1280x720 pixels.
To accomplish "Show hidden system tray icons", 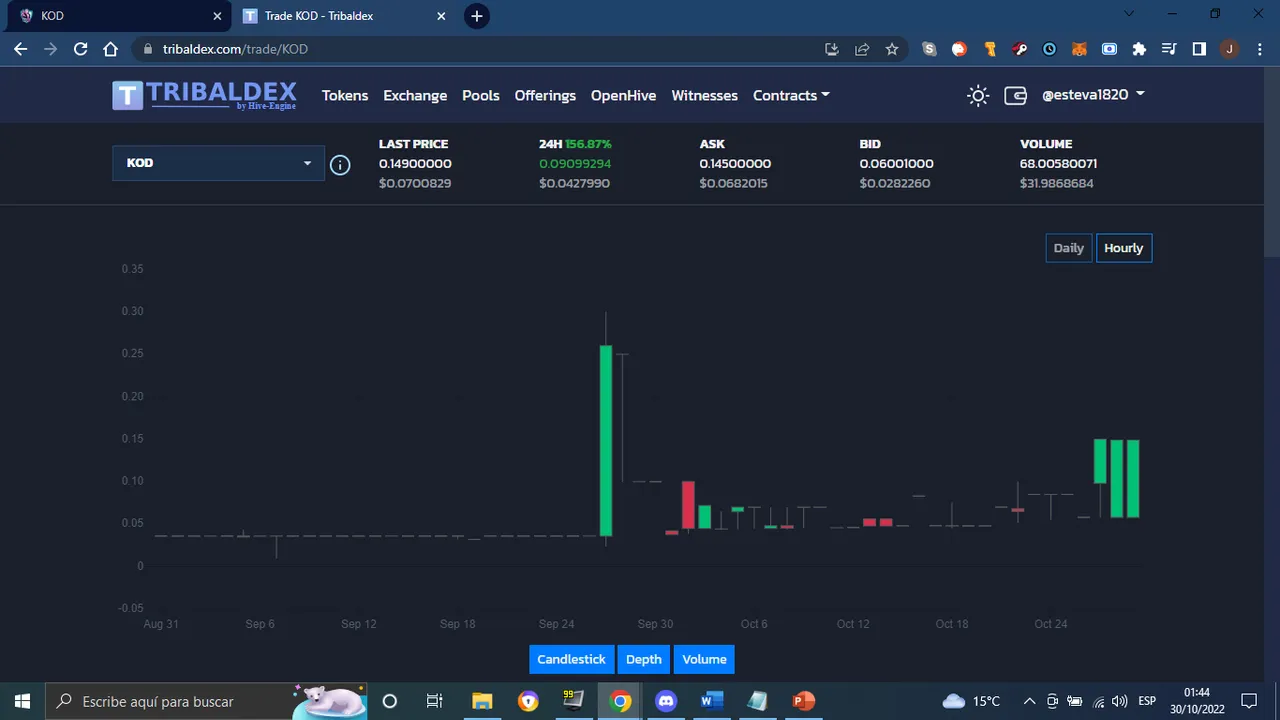I will 1029,701.
